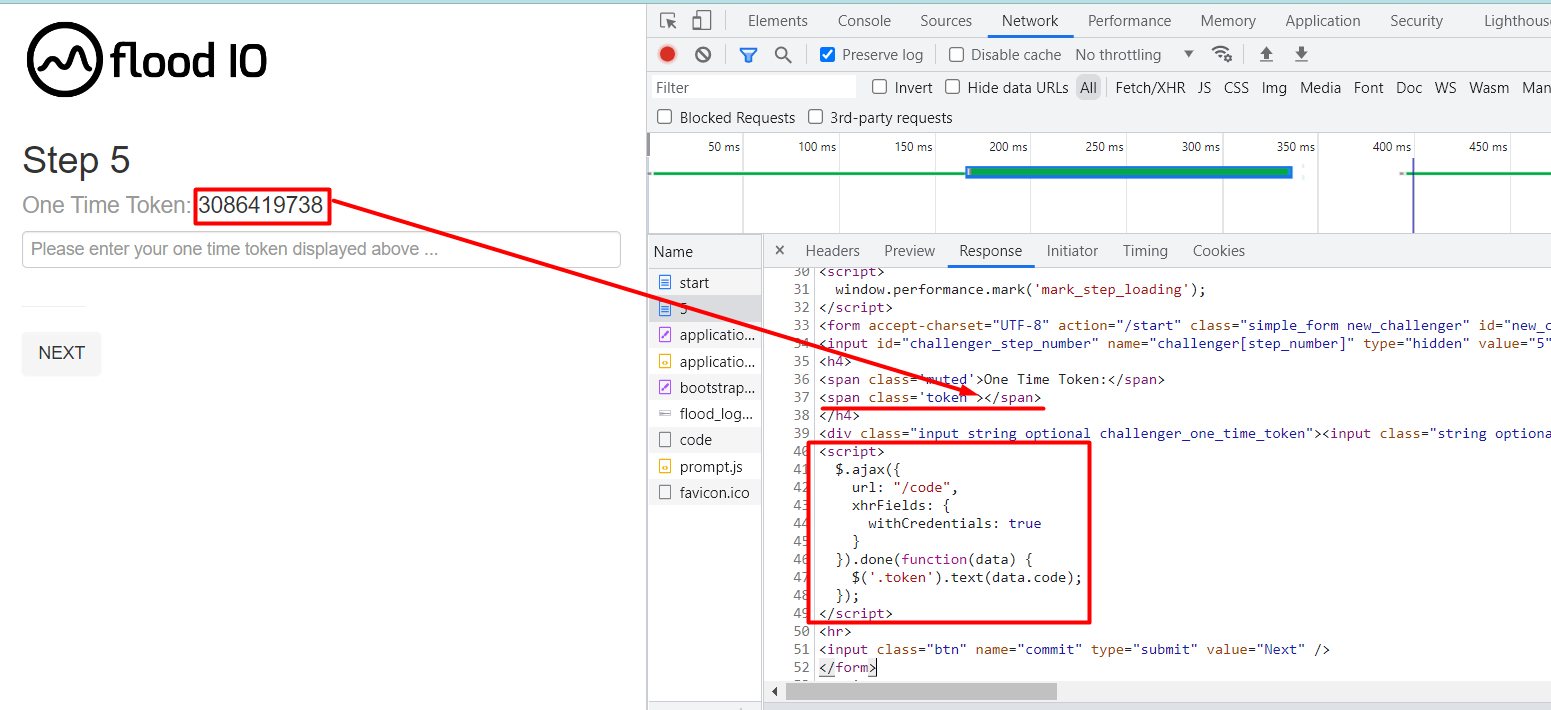Open the Sources panel tab

tap(946, 21)
